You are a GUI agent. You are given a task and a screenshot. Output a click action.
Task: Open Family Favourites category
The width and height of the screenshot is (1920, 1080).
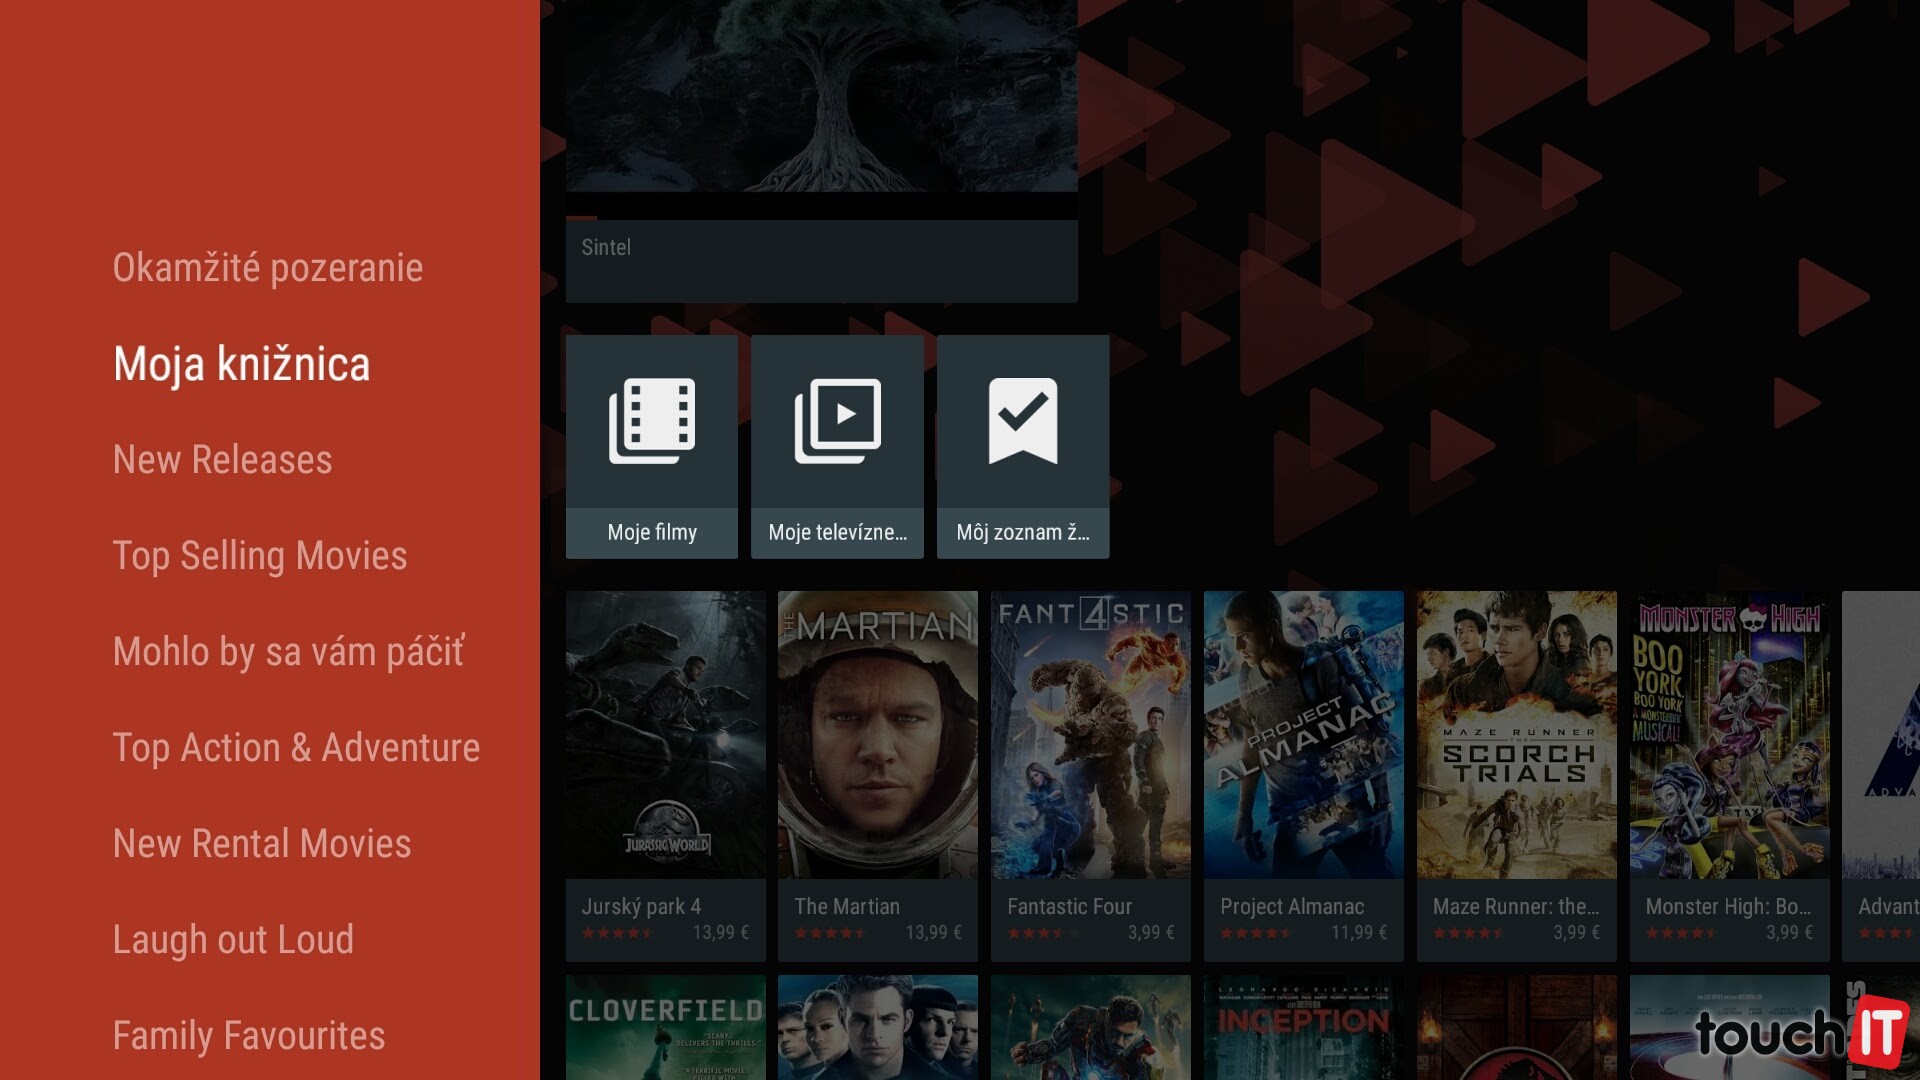[x=249, y=1036]
